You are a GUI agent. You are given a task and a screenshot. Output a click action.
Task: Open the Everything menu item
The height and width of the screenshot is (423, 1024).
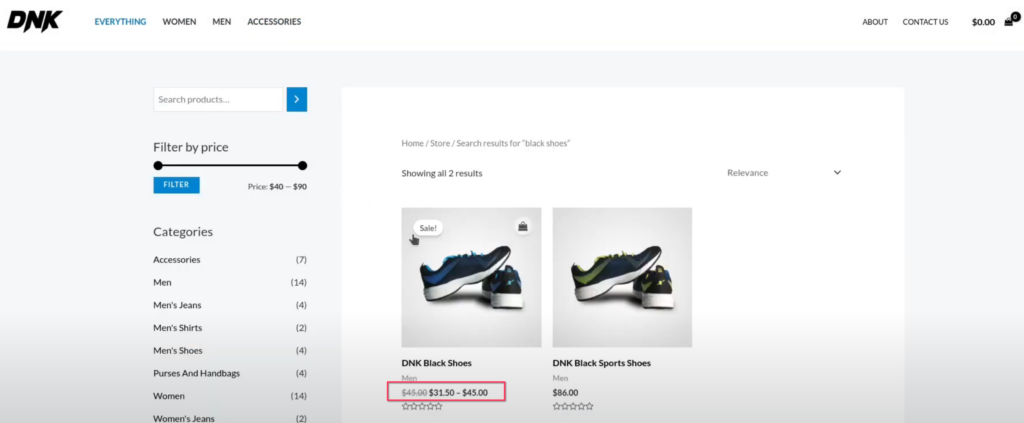pos(120,22)
